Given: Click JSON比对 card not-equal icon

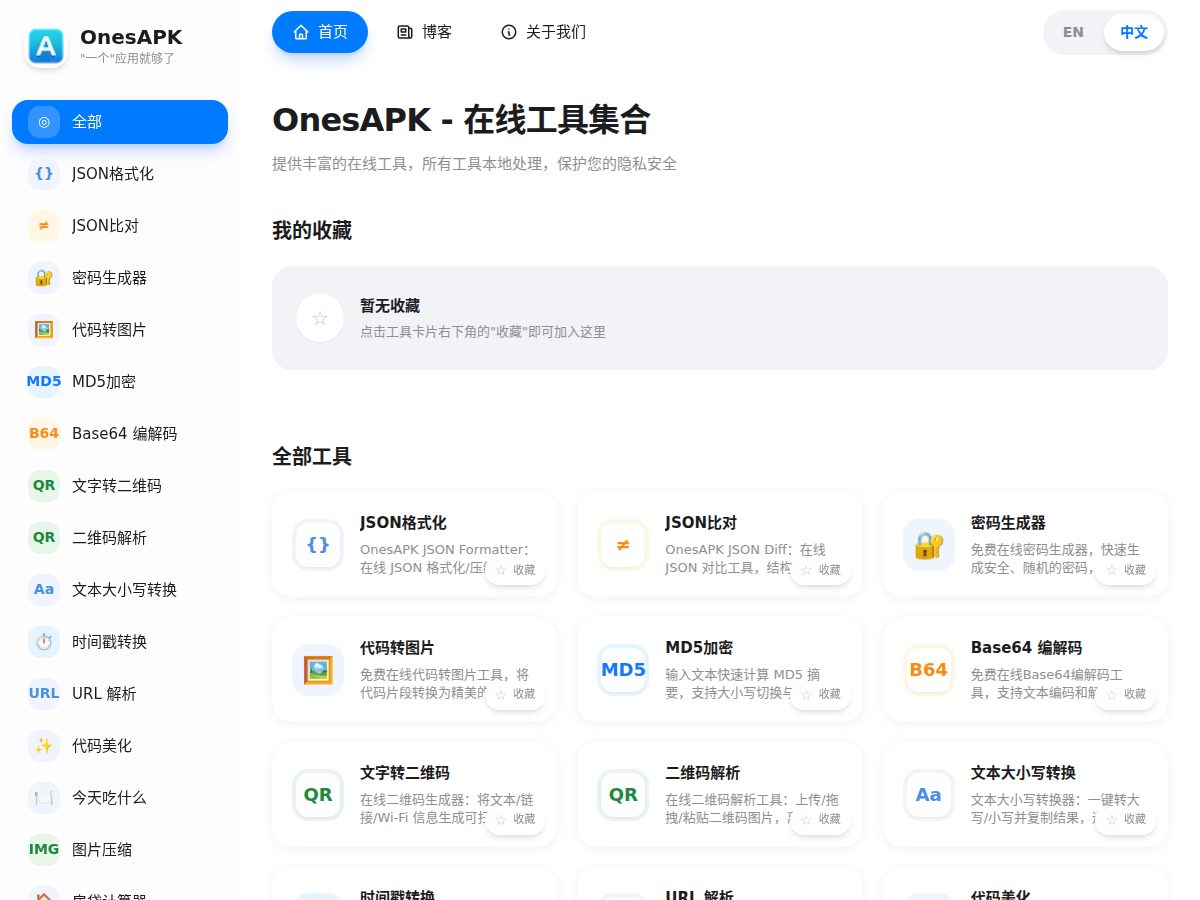Looking at the screenshot, I should point(623,545).
